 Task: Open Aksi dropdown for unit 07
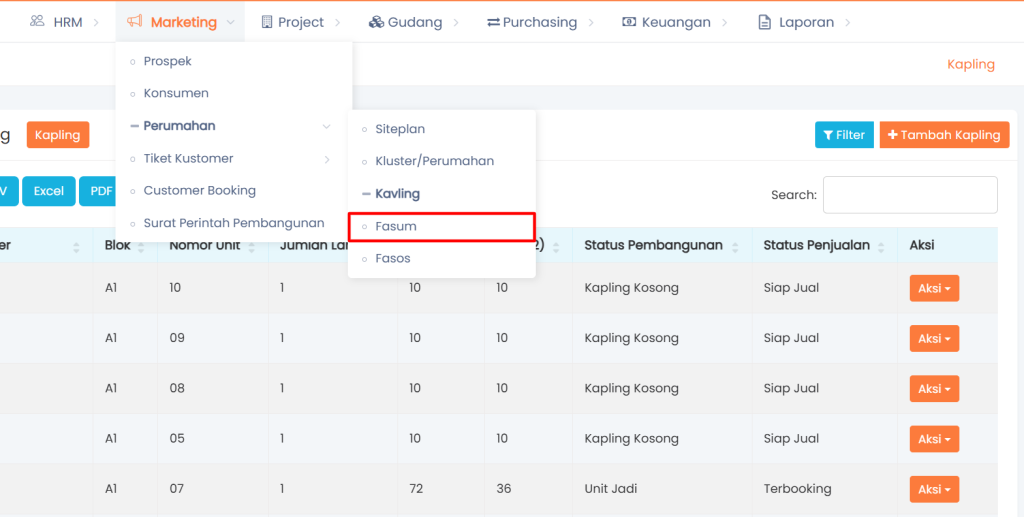click(x=933, y=489)
